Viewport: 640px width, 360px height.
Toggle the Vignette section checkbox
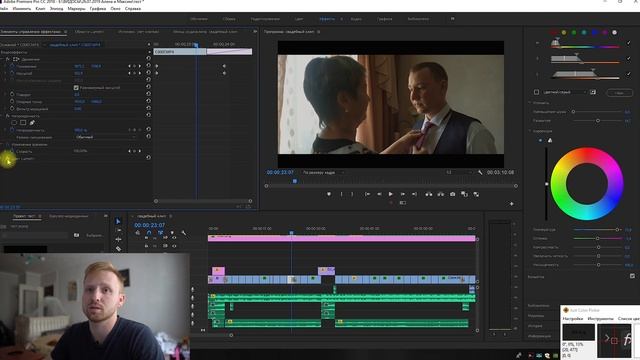point(632,276)
